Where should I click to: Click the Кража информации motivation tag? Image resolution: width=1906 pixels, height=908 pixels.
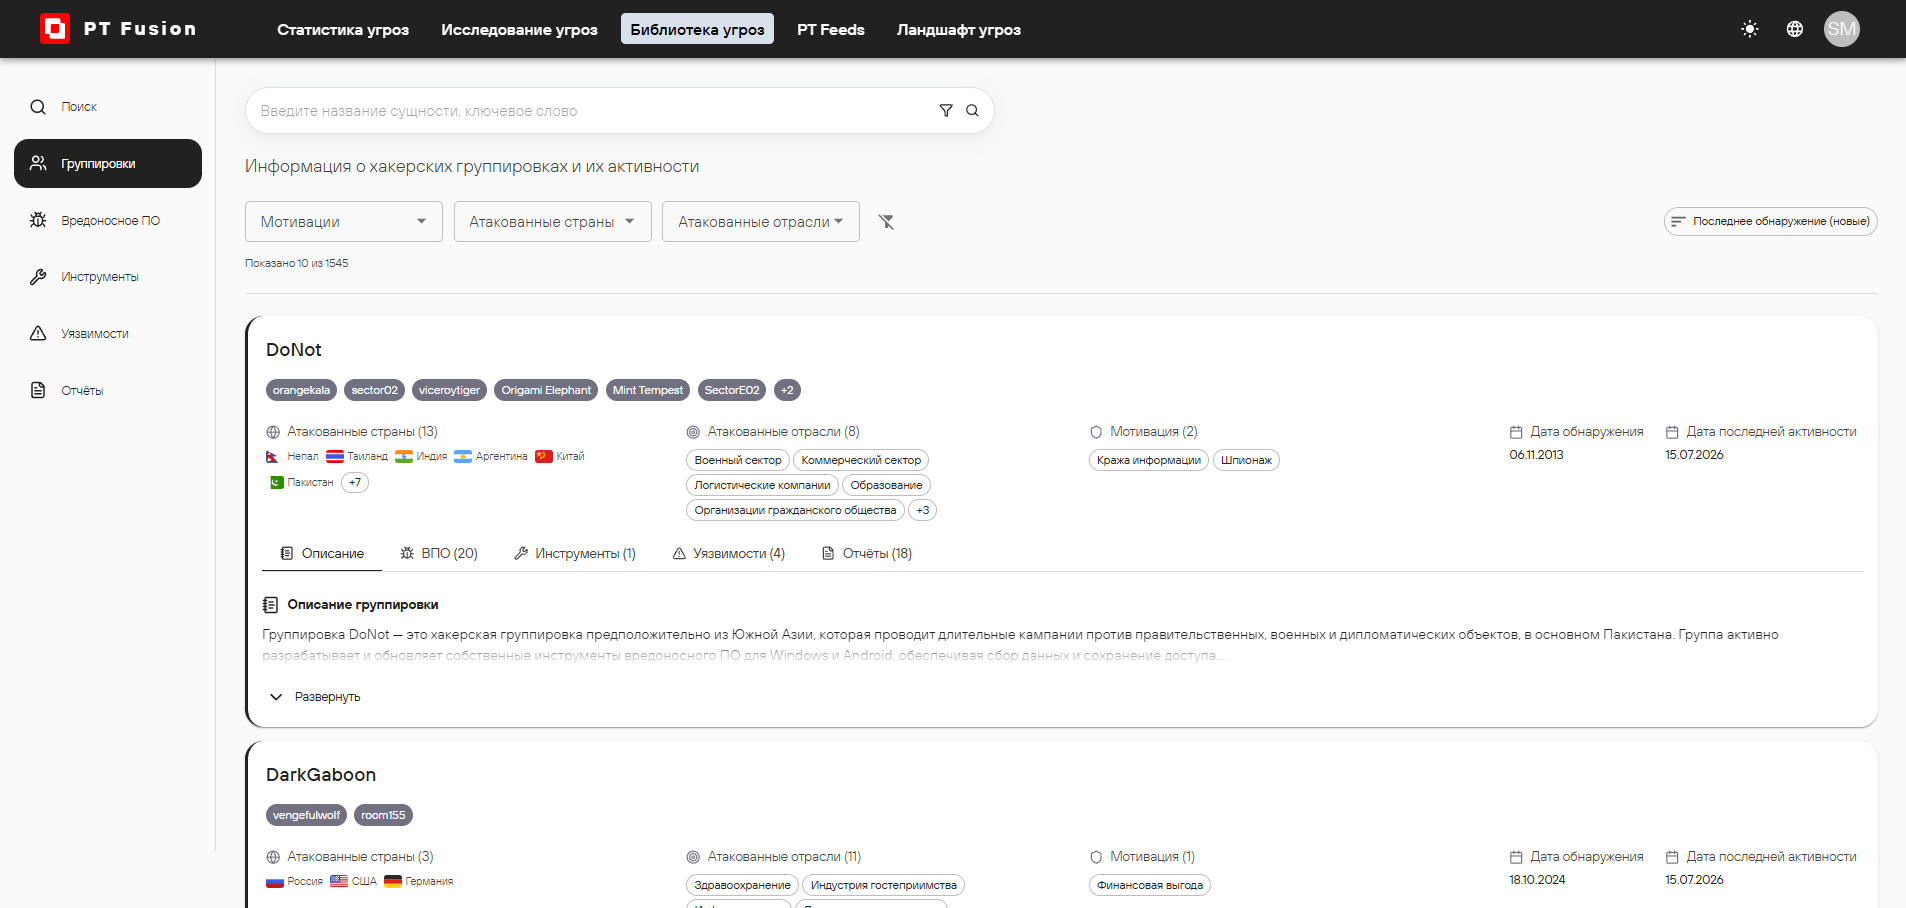coord(1149,460)
